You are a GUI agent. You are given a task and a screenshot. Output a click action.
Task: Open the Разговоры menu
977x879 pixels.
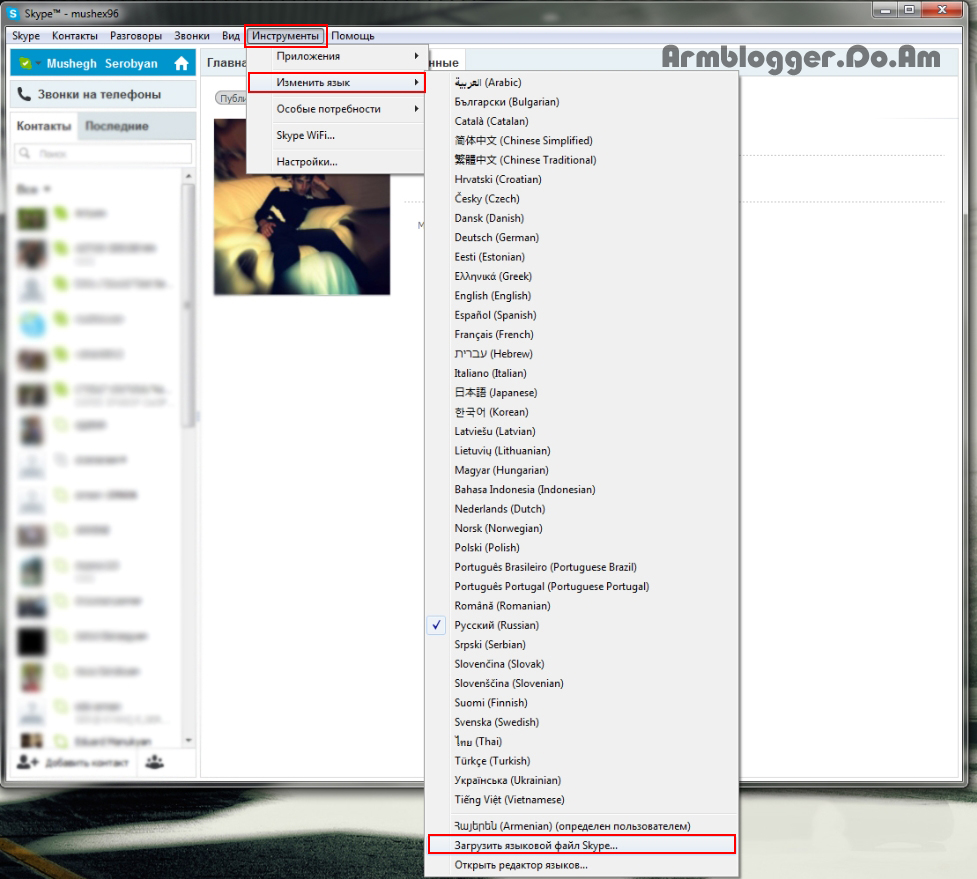(136, 36)
